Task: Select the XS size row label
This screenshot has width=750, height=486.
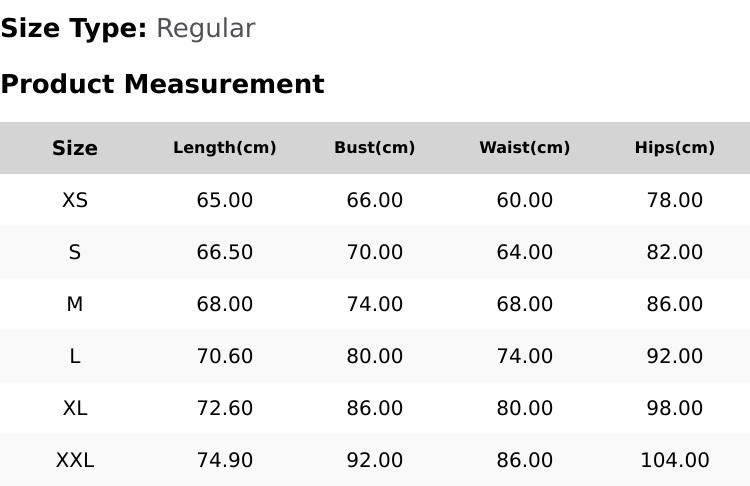Action: [x=75, y=200]
